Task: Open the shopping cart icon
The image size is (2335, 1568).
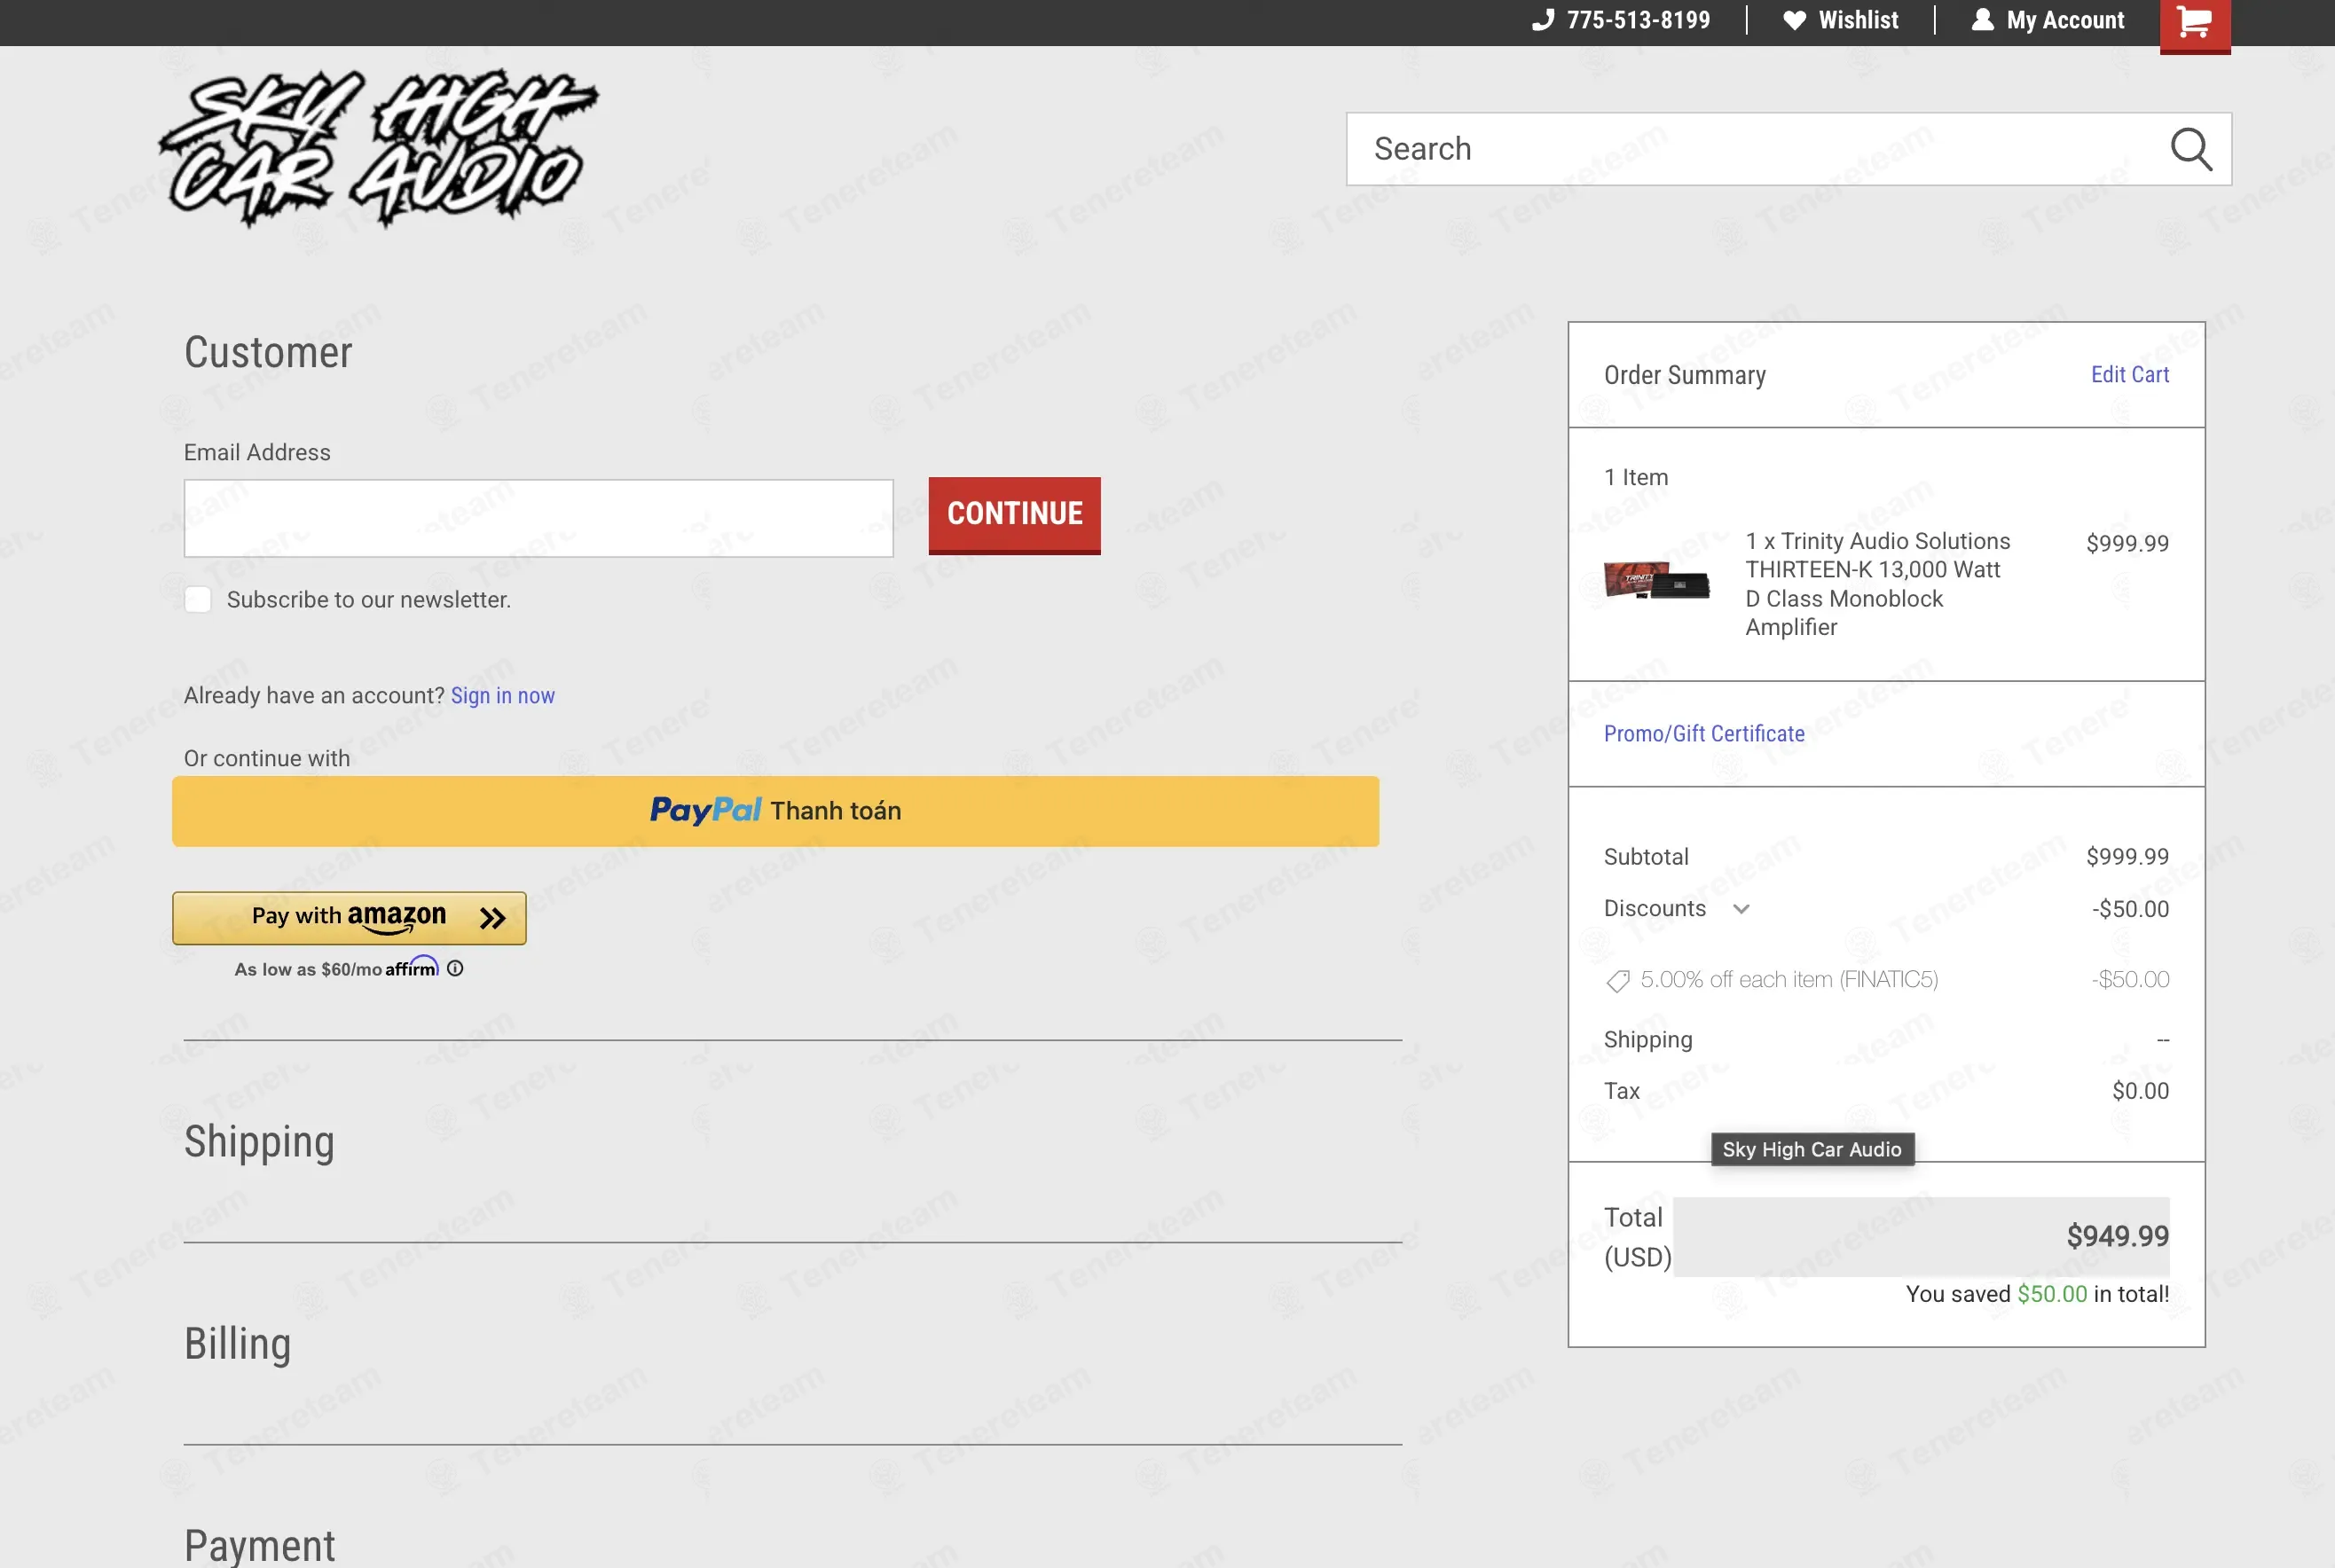Action: pyautogui.click(x=2194, y=22)
